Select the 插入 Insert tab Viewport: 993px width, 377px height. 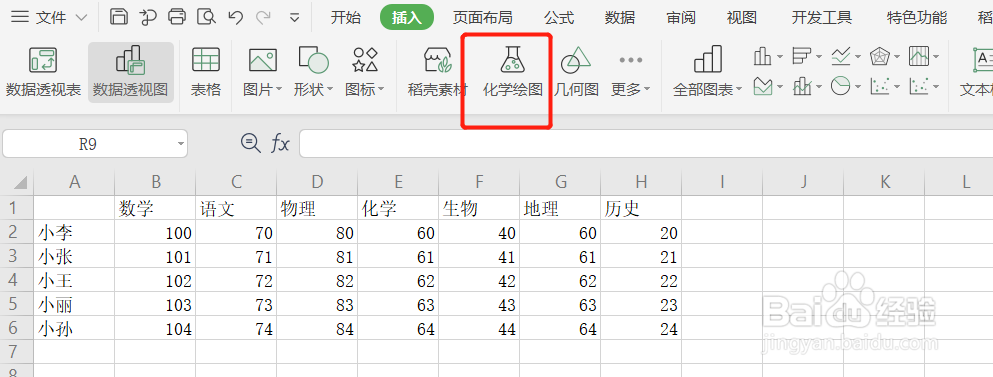[407, 18]
